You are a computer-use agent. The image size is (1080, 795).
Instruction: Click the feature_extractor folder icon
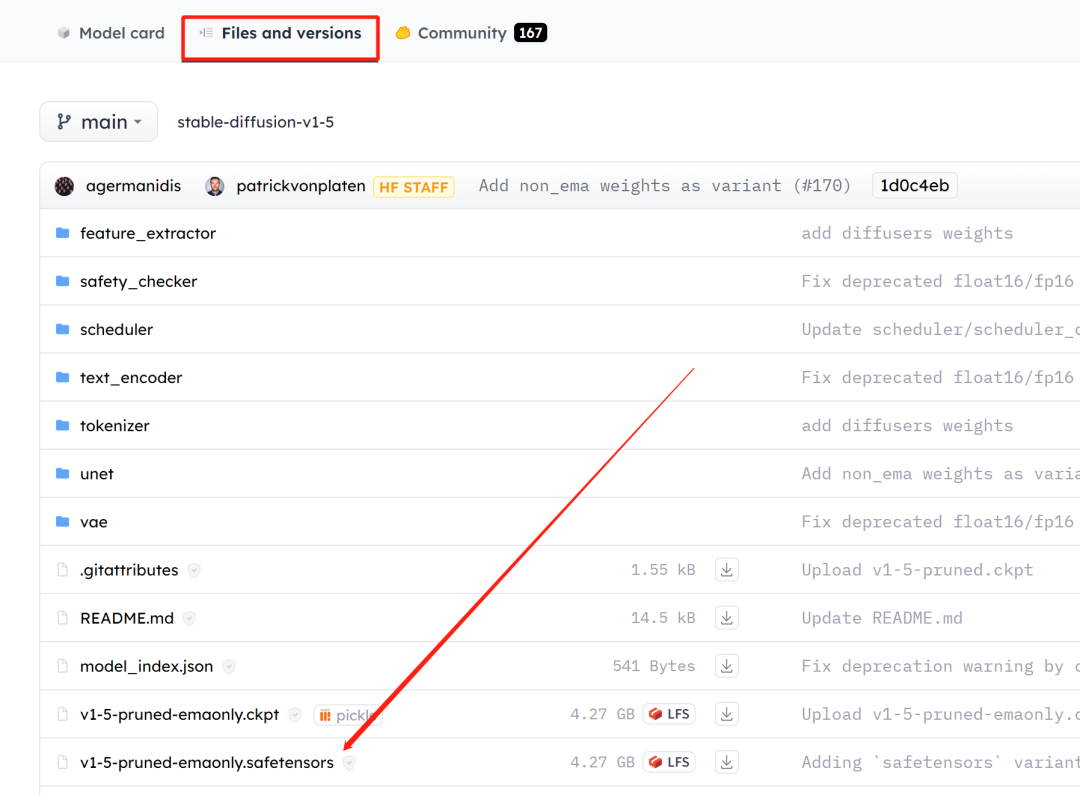click(63, 233)
